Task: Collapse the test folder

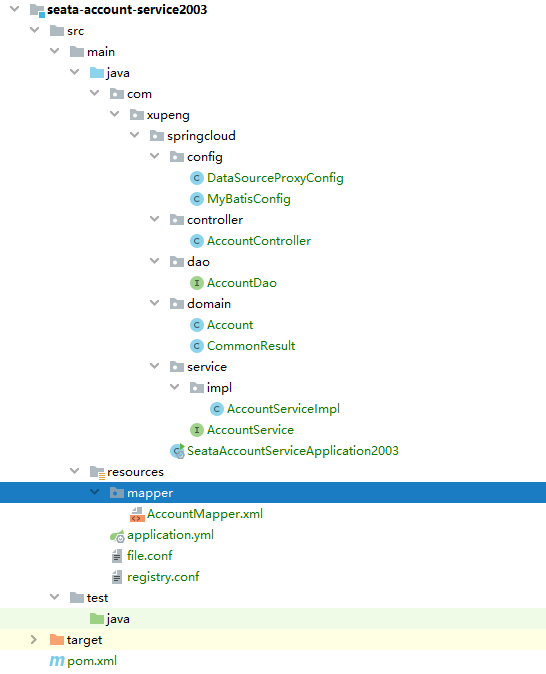Action: pos(55,597)
